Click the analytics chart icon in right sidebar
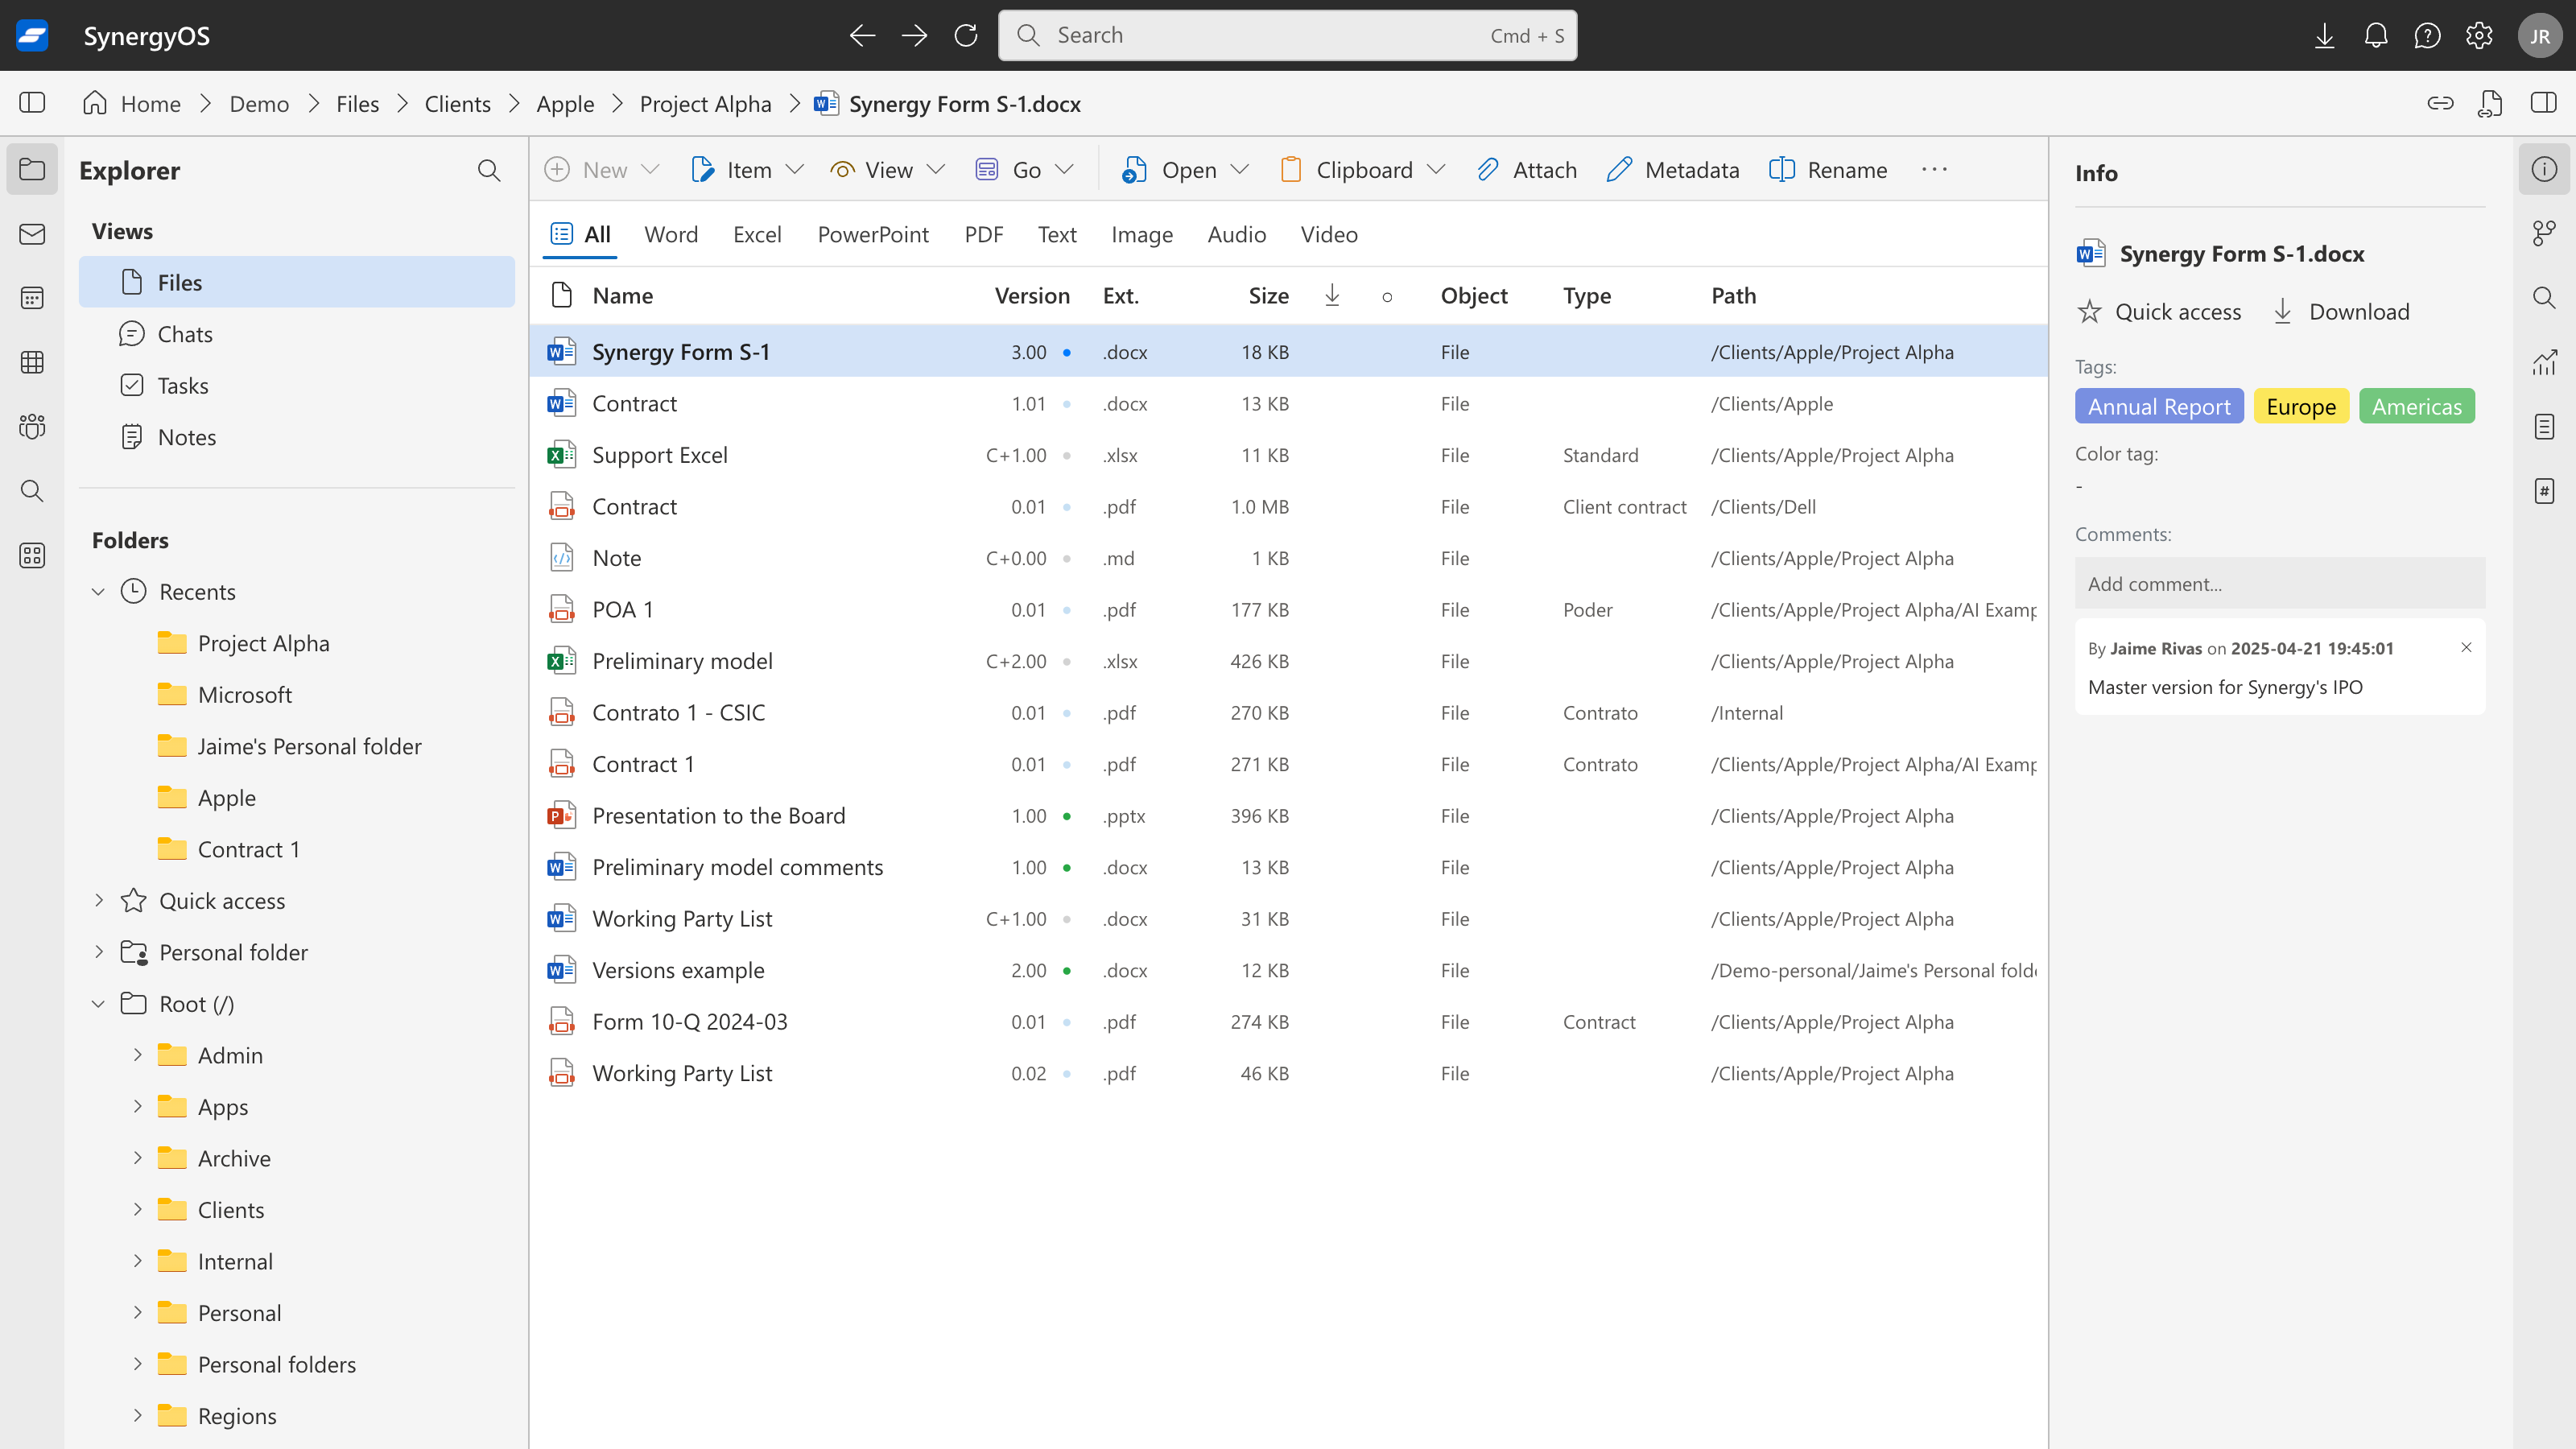The height and width of the screenshot is (1449, 2576). (2544, 362)
